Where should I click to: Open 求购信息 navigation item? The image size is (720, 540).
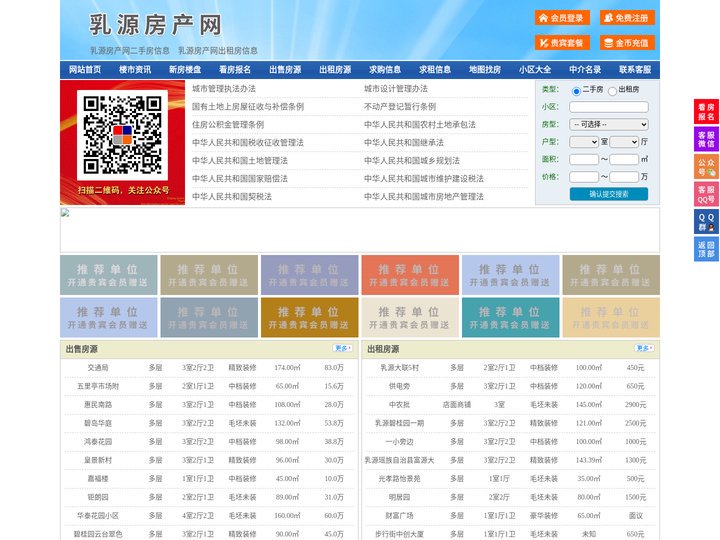tap(385, 70)
